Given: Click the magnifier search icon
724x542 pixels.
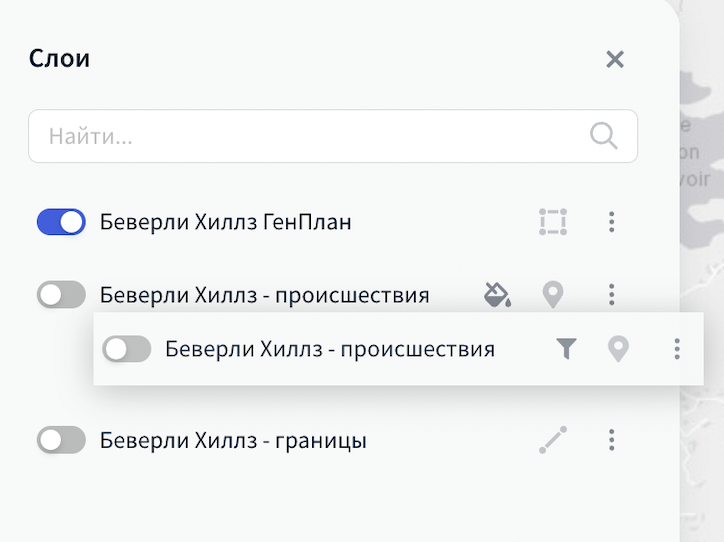Looking at the screenshot, I should [603, 135].
